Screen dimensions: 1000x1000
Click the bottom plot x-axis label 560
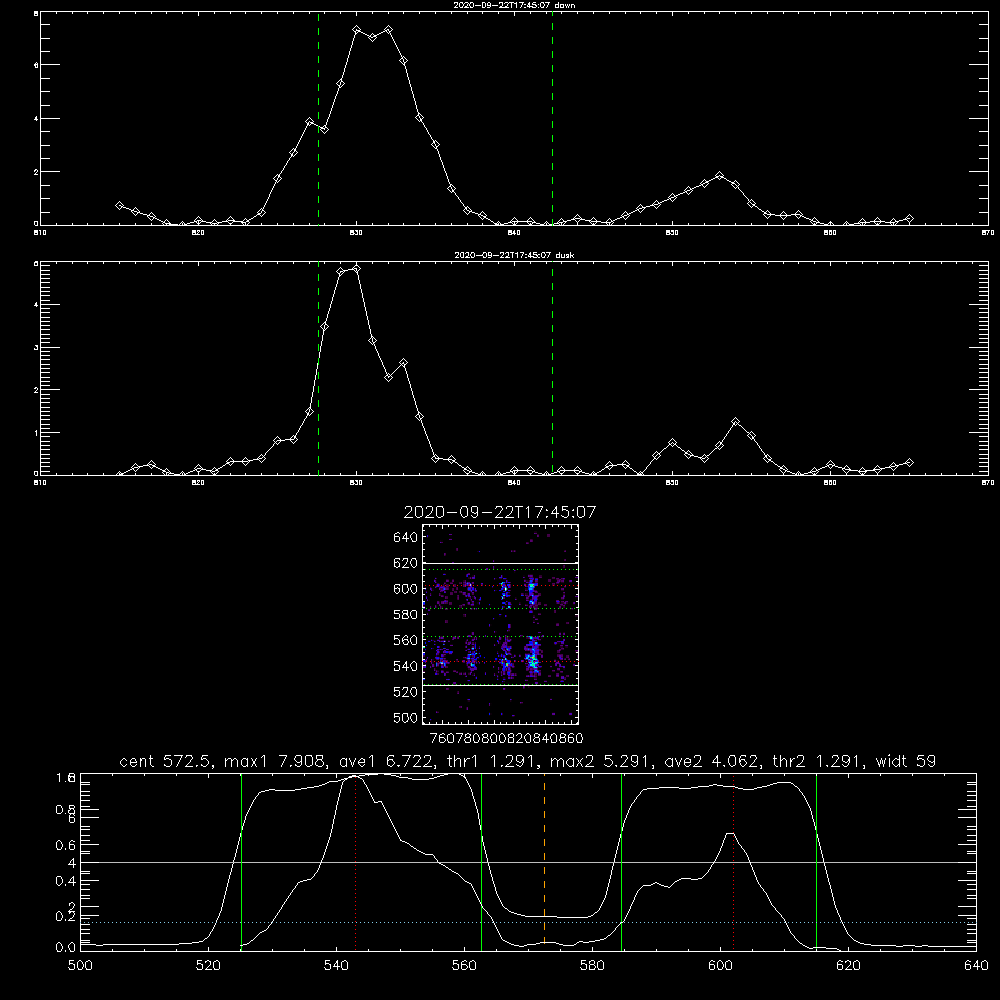[464, 966]
